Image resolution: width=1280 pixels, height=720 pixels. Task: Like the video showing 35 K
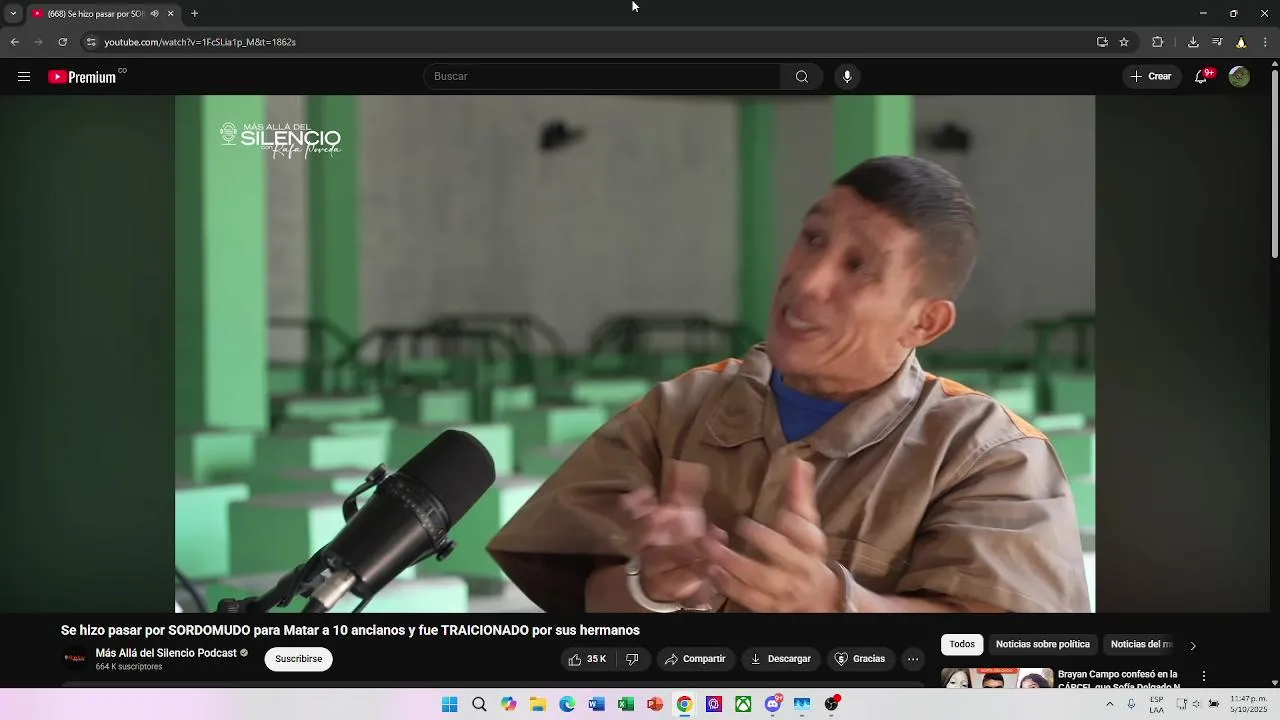point(588,659)
